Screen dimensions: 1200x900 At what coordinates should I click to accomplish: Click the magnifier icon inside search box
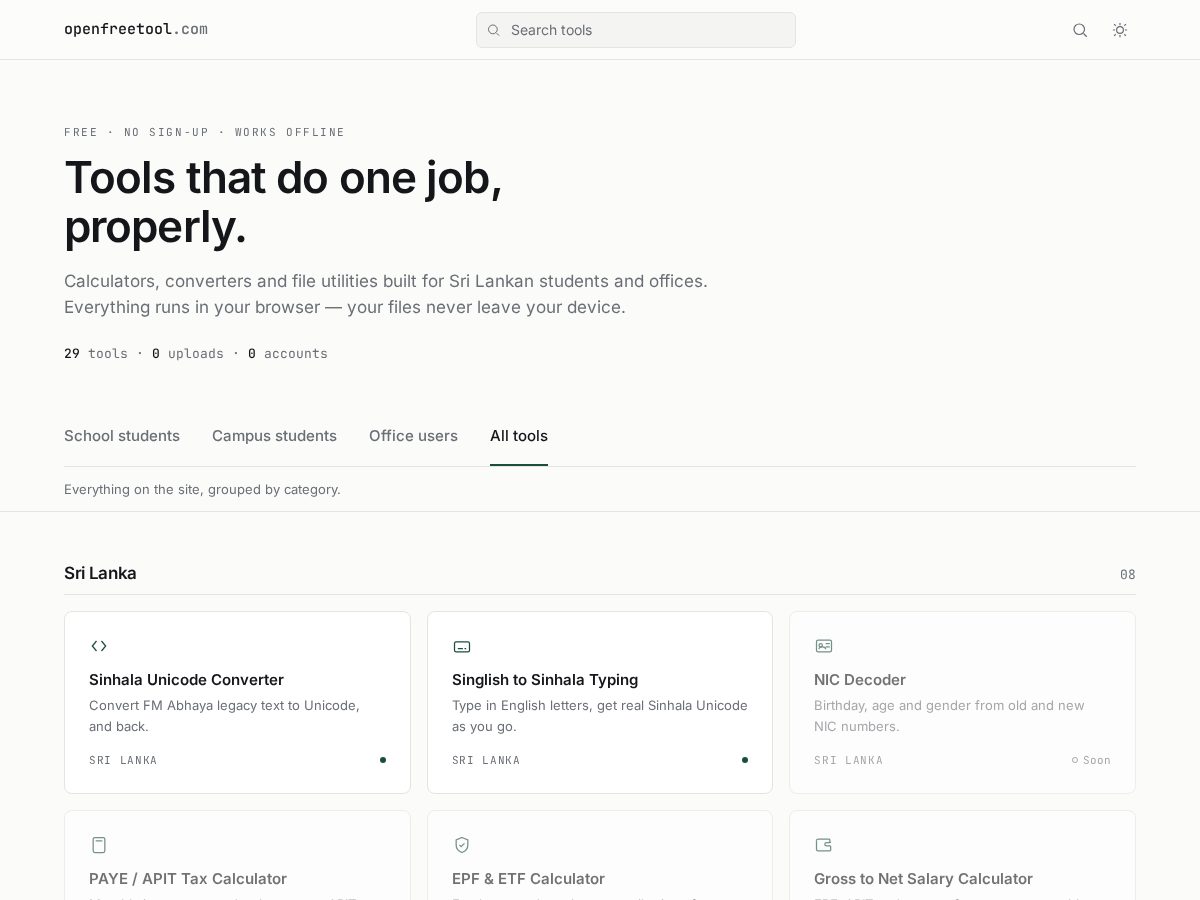pyautogui.click(x=493, y=30)
